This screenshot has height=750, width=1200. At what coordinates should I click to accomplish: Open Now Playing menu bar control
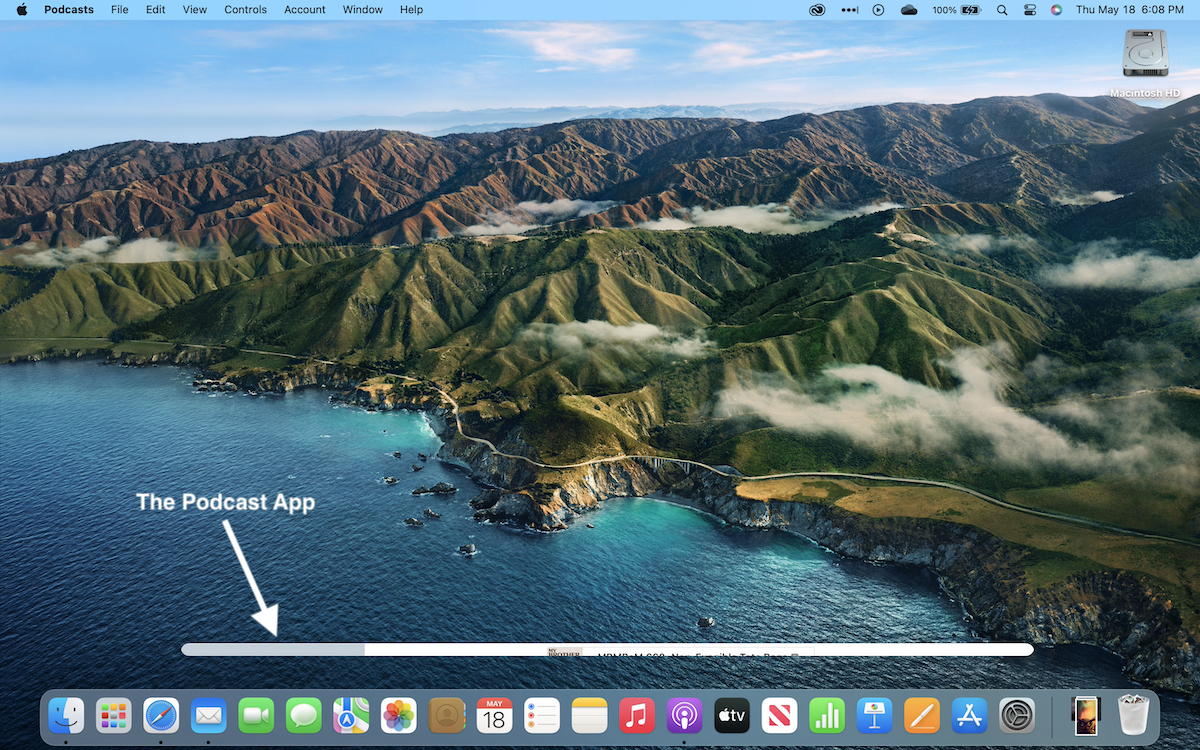(x=878, y=9)
